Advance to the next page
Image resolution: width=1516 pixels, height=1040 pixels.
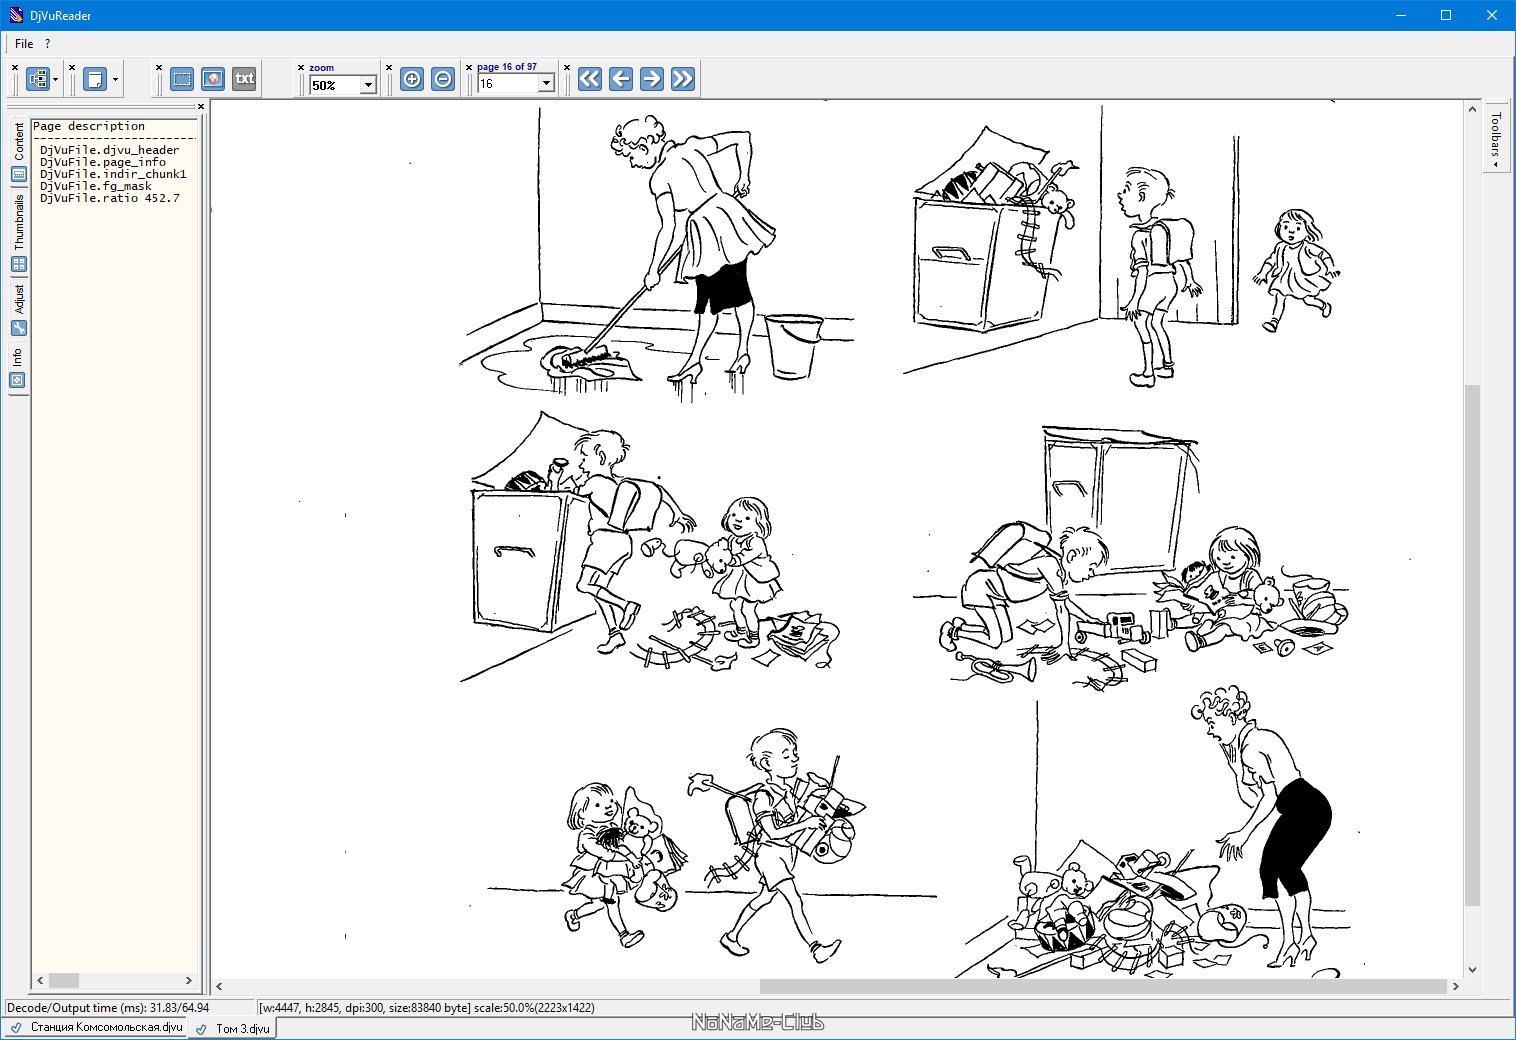tap(652, 79)
